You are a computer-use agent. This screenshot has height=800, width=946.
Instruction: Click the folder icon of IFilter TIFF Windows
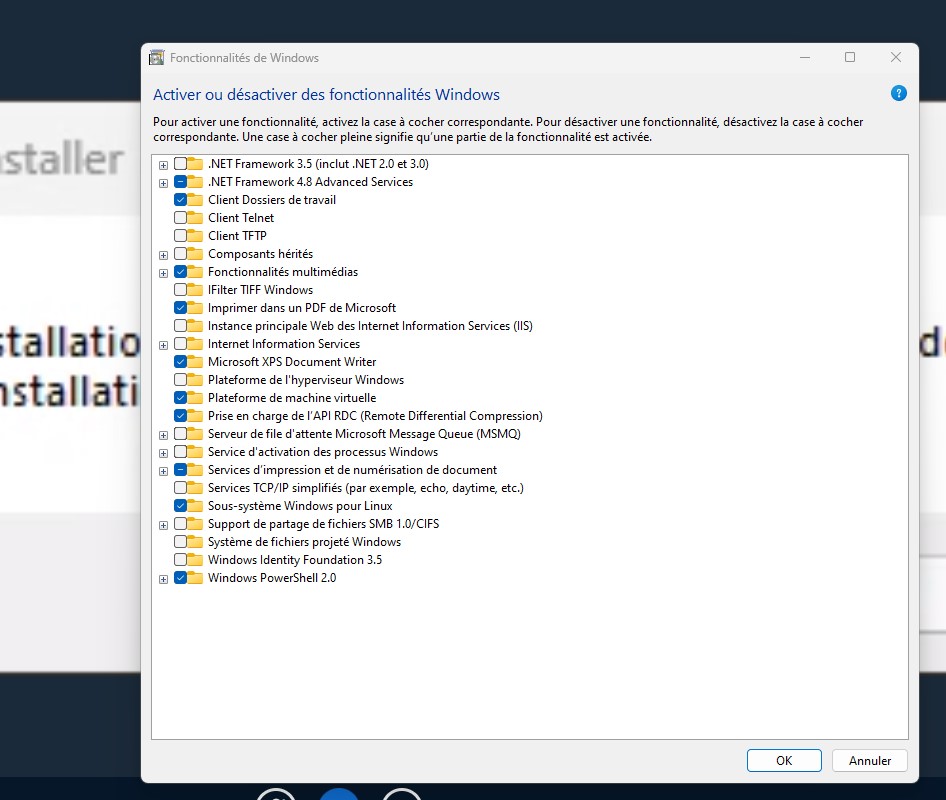click(x=195, y=290)
